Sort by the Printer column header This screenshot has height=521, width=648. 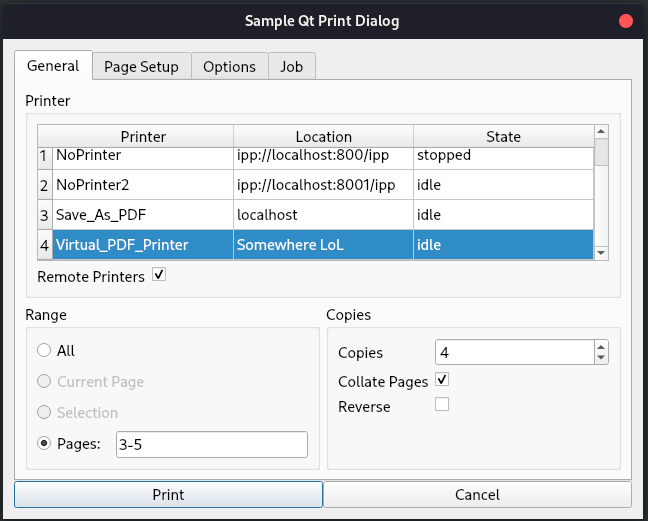tap(143, 136)
